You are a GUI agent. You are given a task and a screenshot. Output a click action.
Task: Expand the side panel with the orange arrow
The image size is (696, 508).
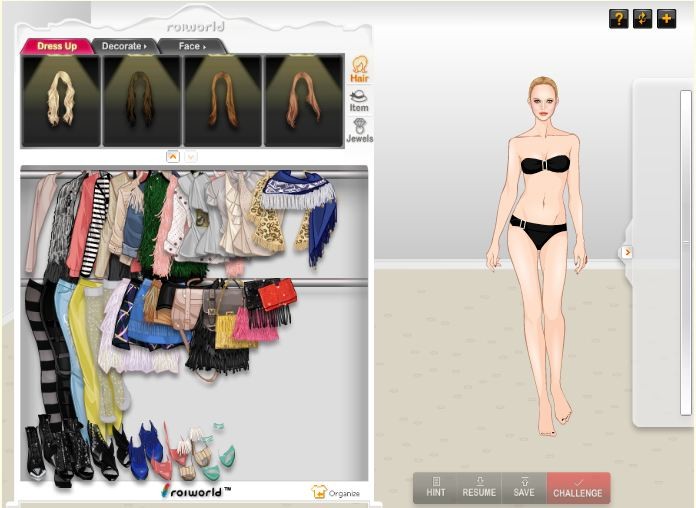pos(627,253)
